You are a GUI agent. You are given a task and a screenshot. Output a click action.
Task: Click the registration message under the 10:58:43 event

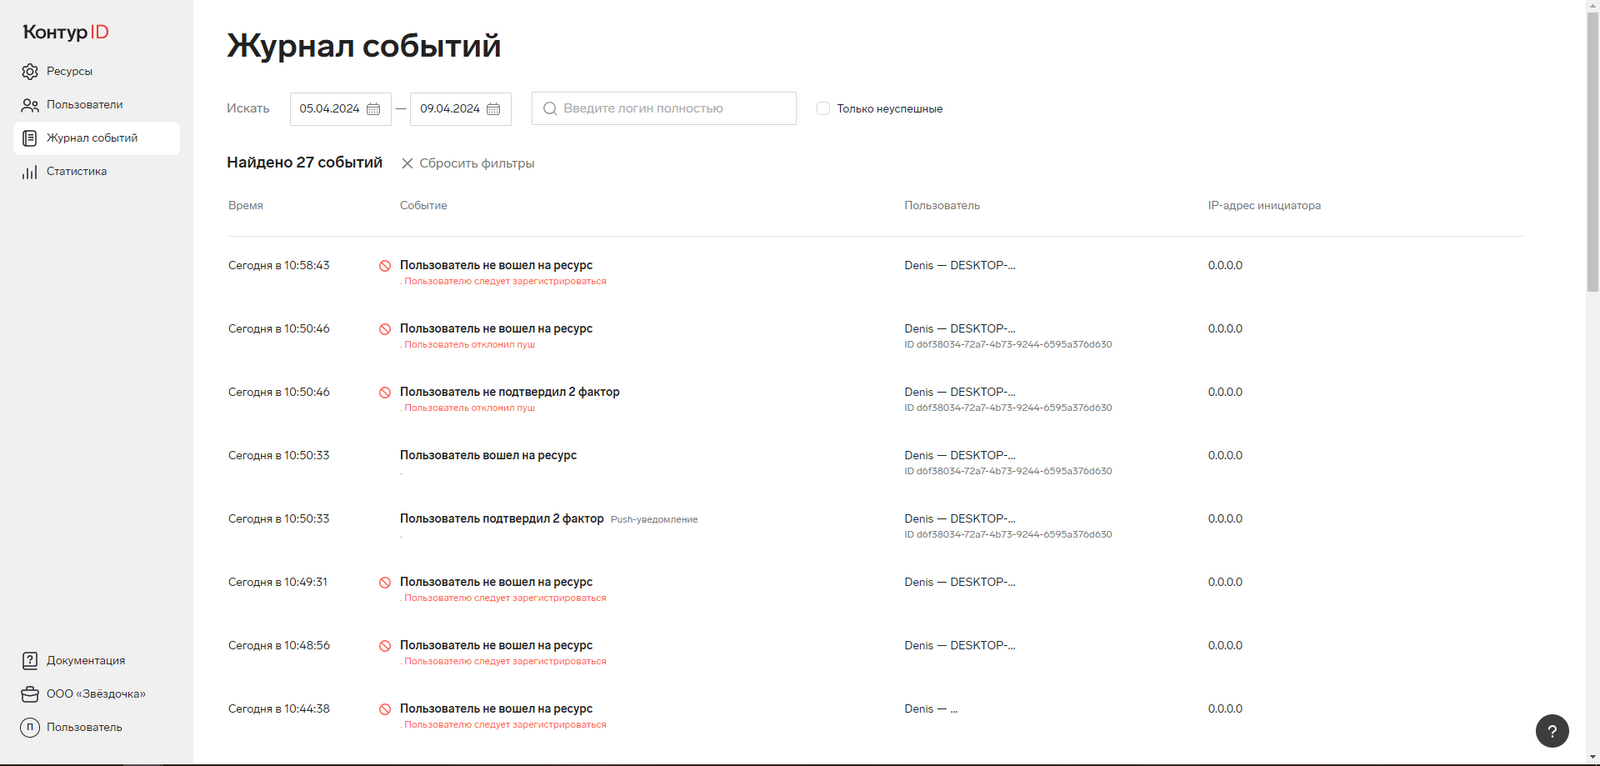click(505, 281)
